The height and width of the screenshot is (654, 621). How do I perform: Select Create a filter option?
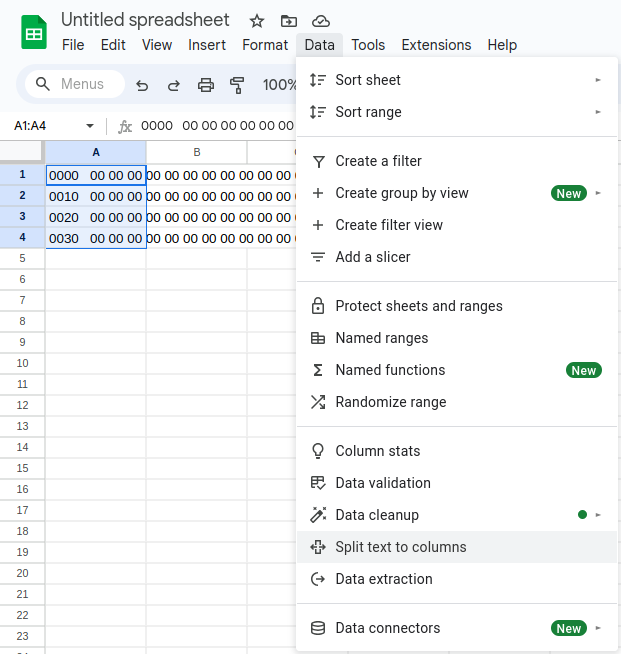click(x=457, y=161)
